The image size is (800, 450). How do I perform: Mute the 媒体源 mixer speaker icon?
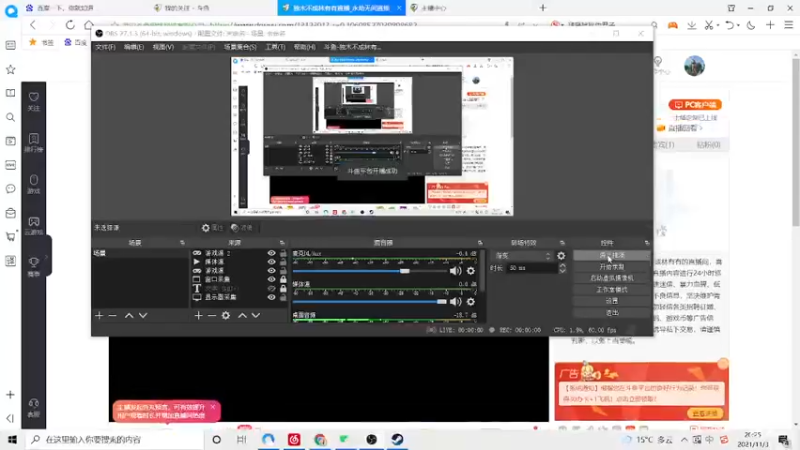(455, 302)
